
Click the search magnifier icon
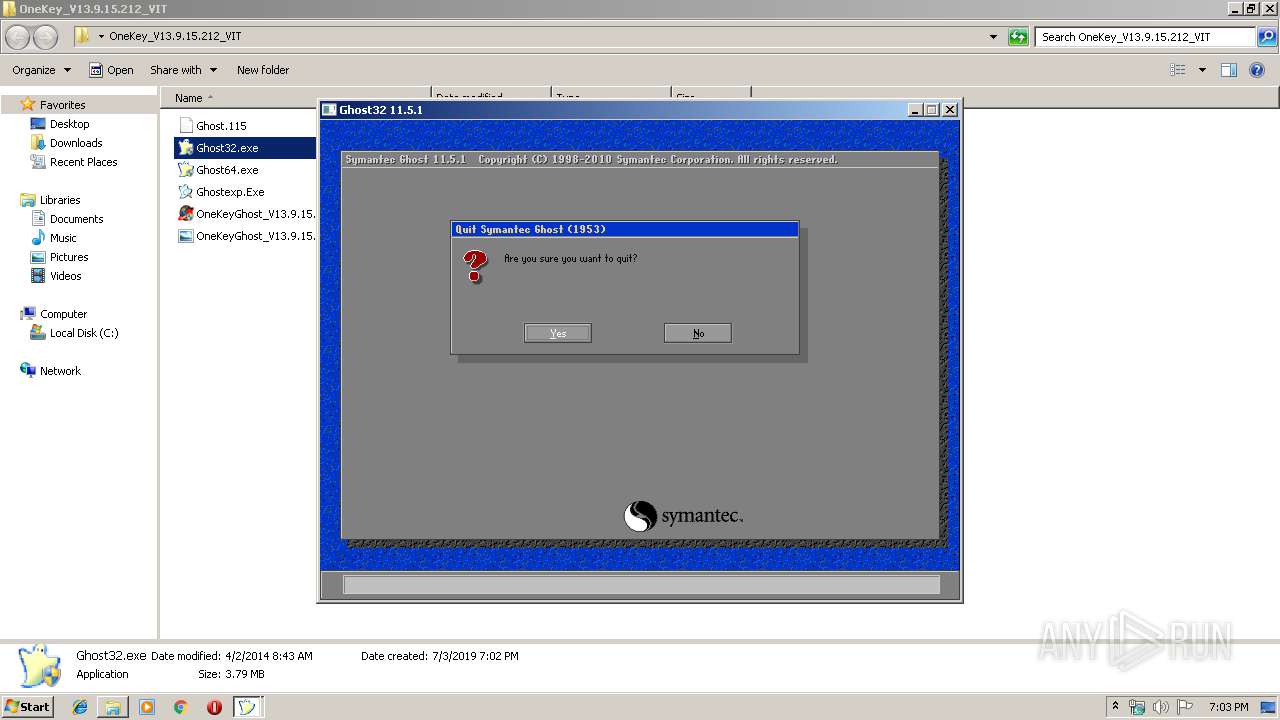[1266, 37]
